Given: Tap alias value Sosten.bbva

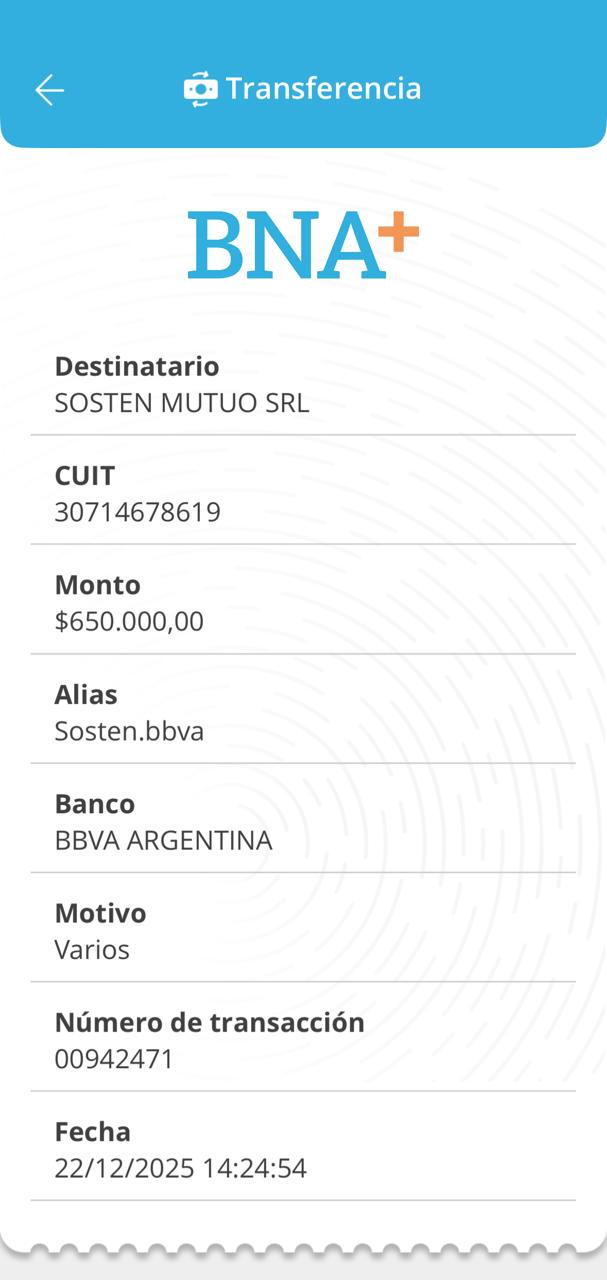Looking at the screenshot, I should point(129,731).
